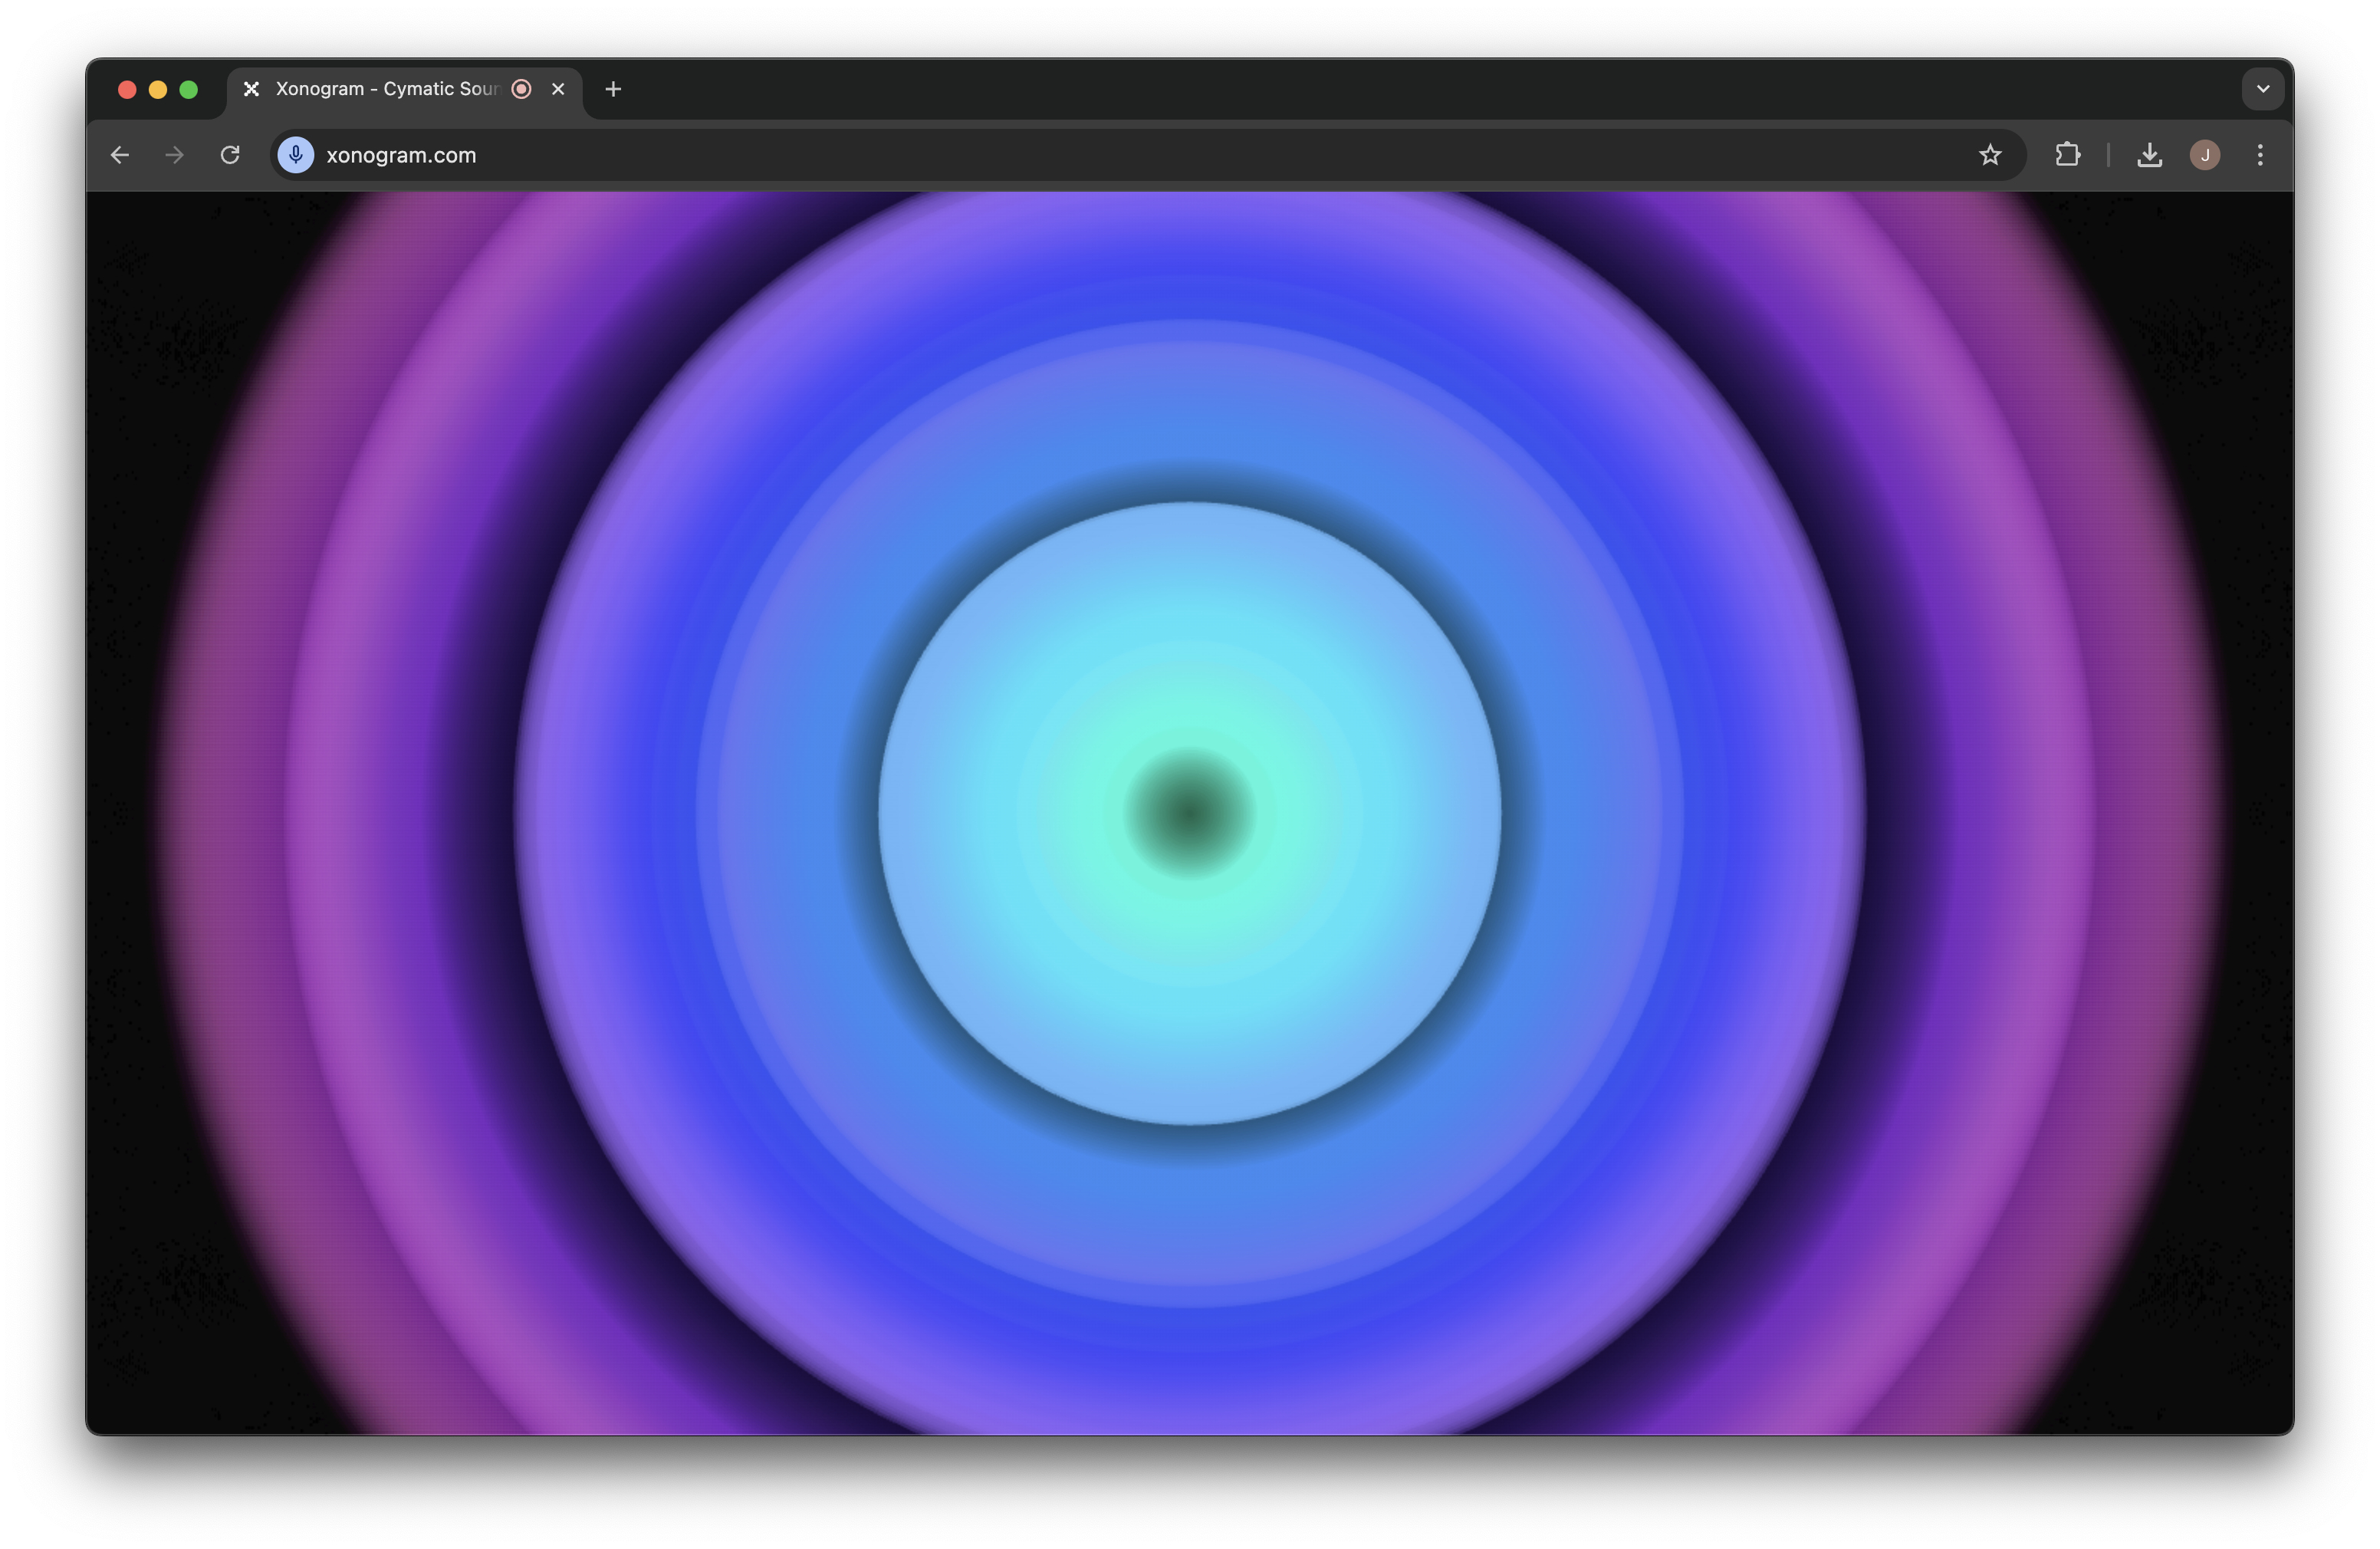2380x1549 pixels.
Task: Open the Extensions puzzle icon
Action: coord(2067,155)
